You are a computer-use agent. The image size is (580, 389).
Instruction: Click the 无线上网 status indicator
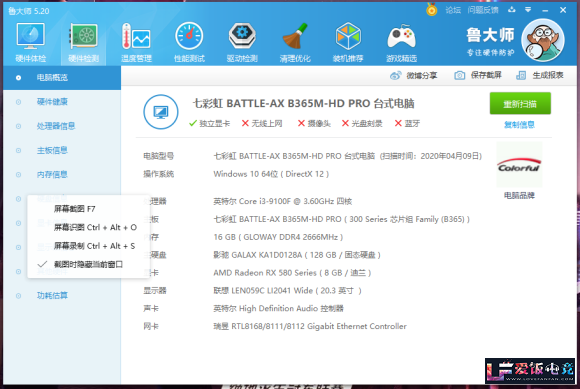262,124
